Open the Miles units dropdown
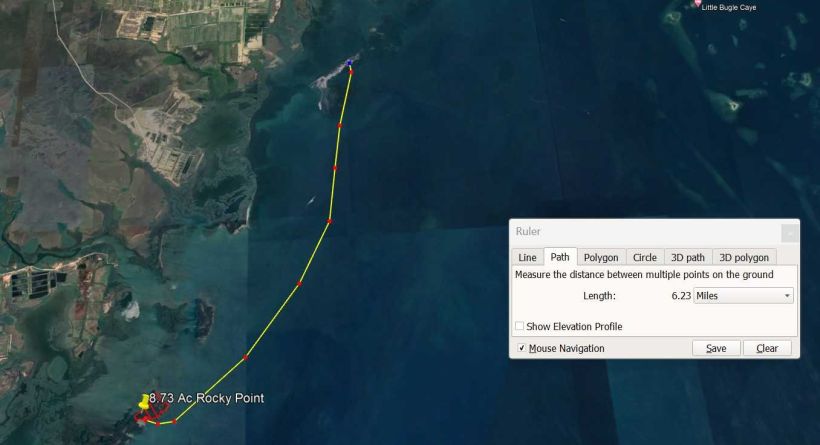 [x=743, y=295]
